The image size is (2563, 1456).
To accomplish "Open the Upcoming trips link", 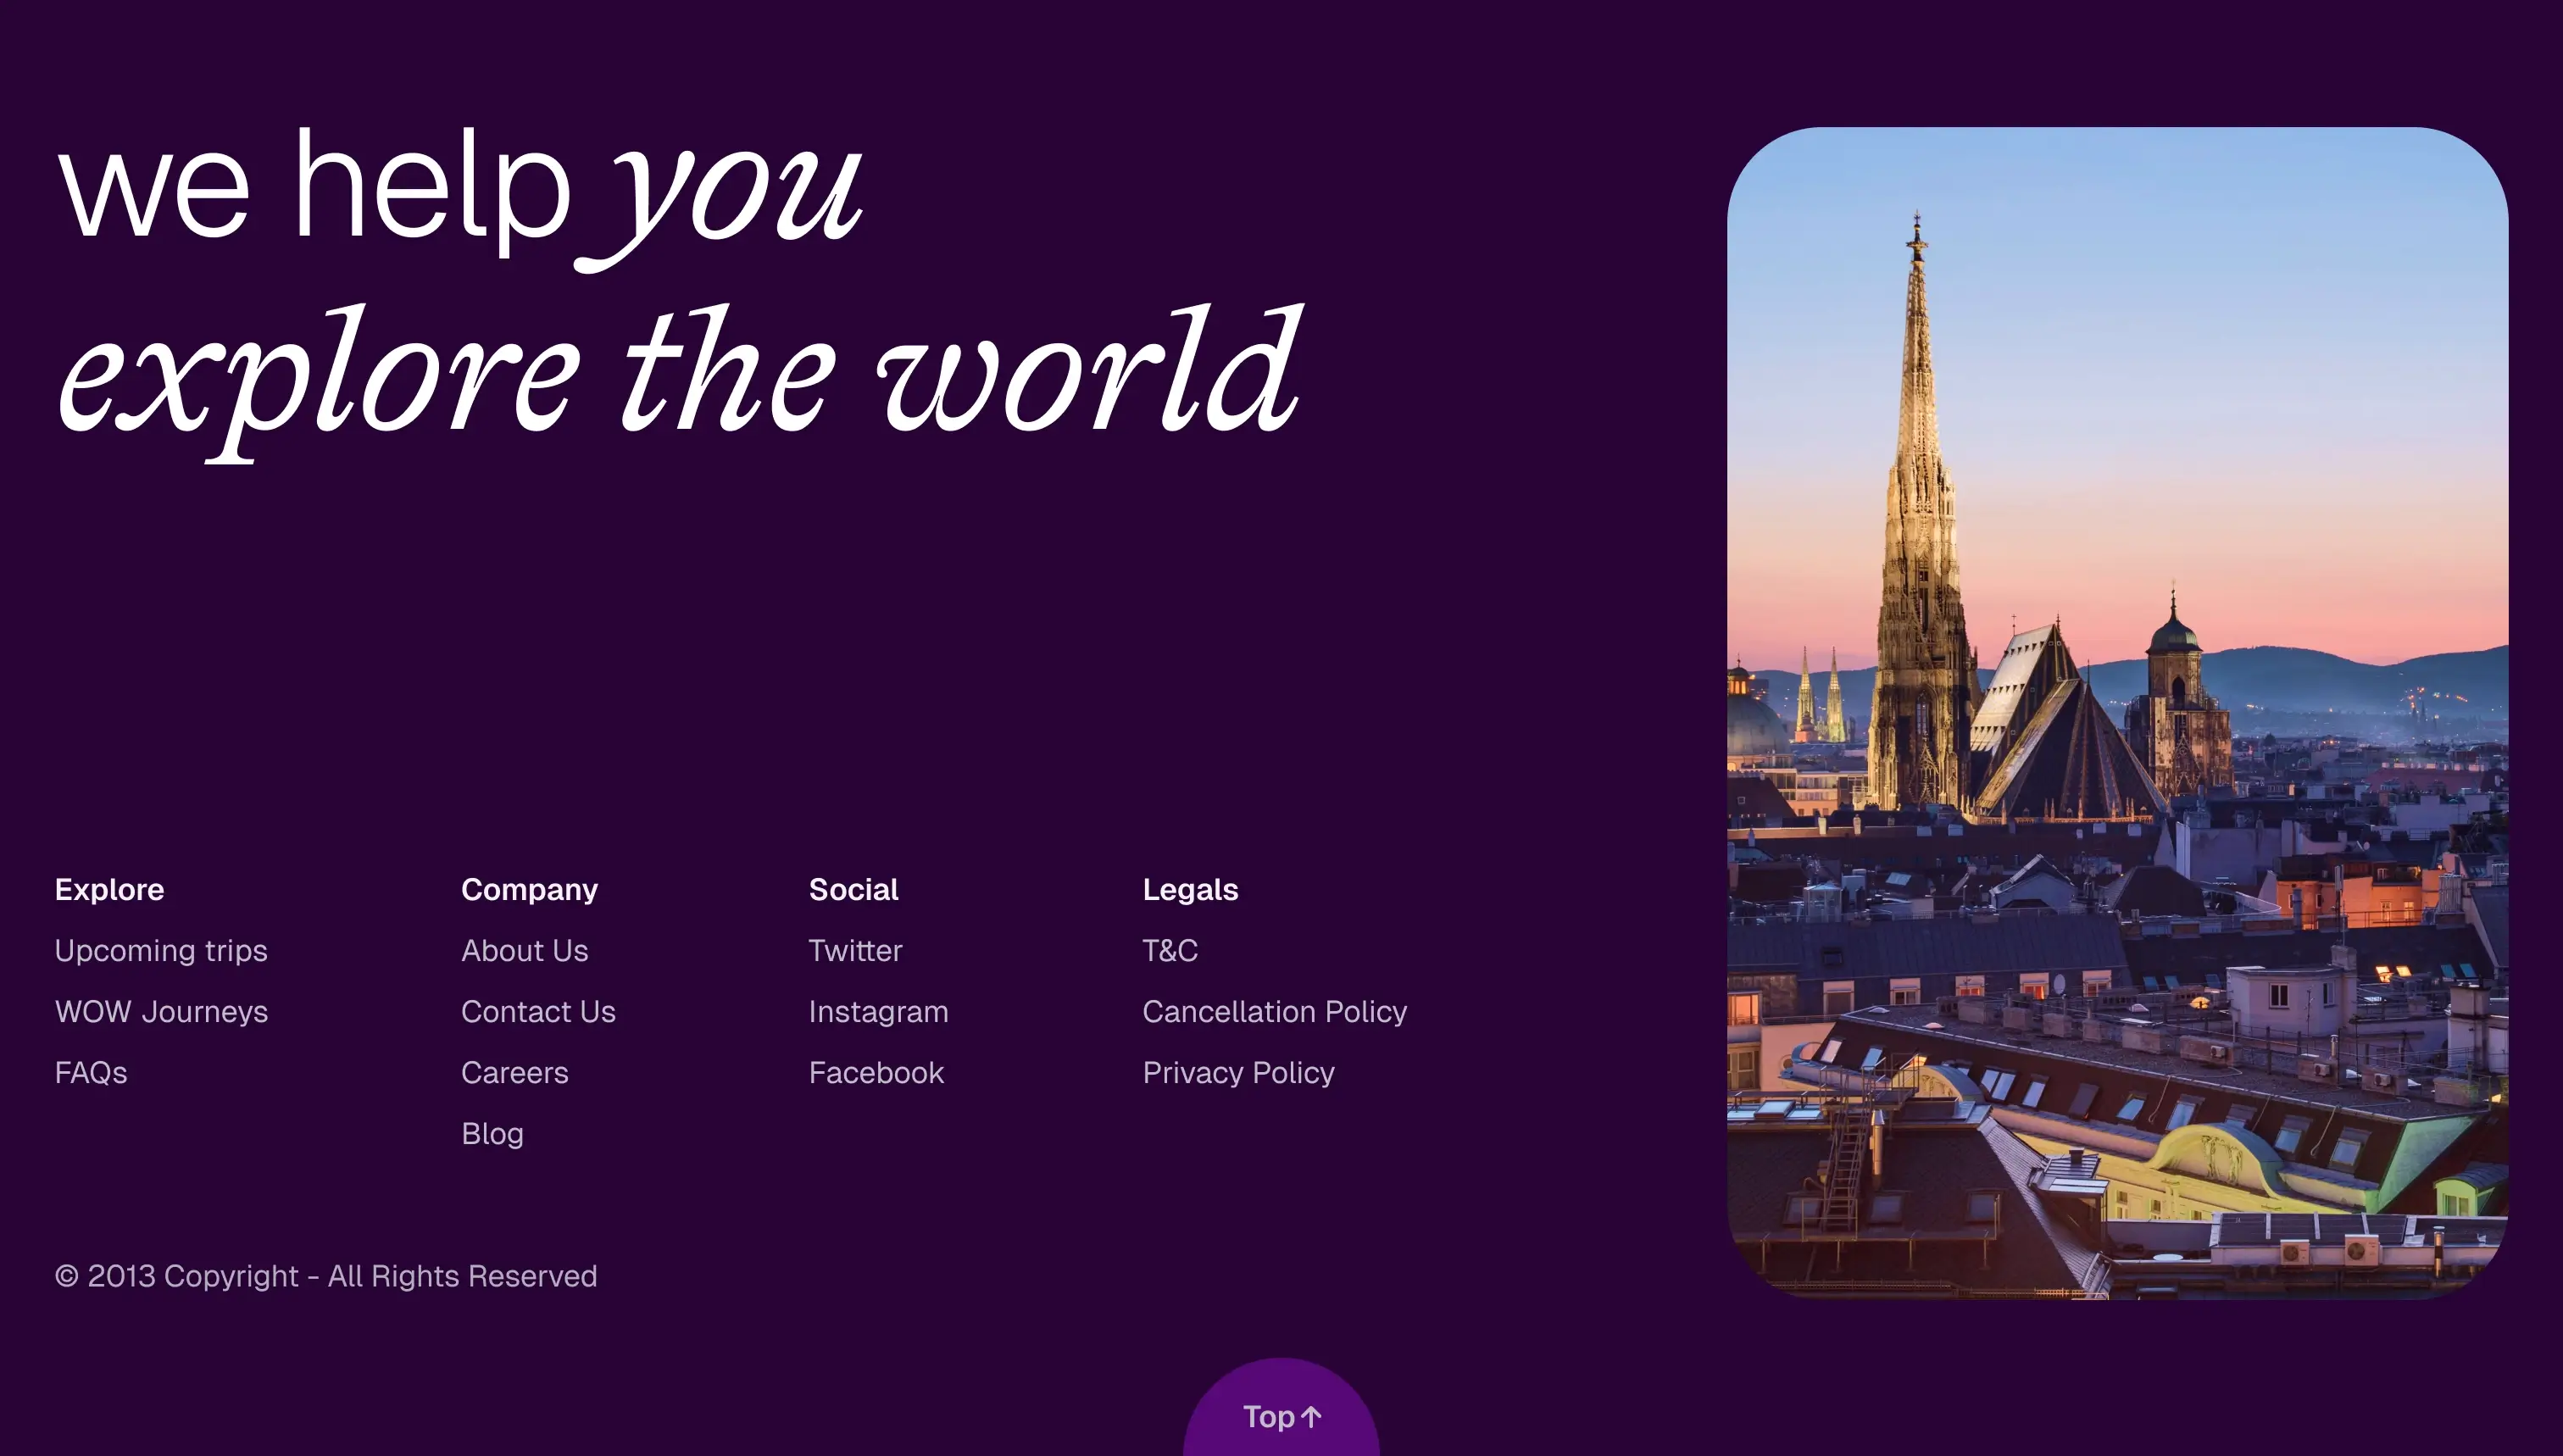I will tap(161, 950).
